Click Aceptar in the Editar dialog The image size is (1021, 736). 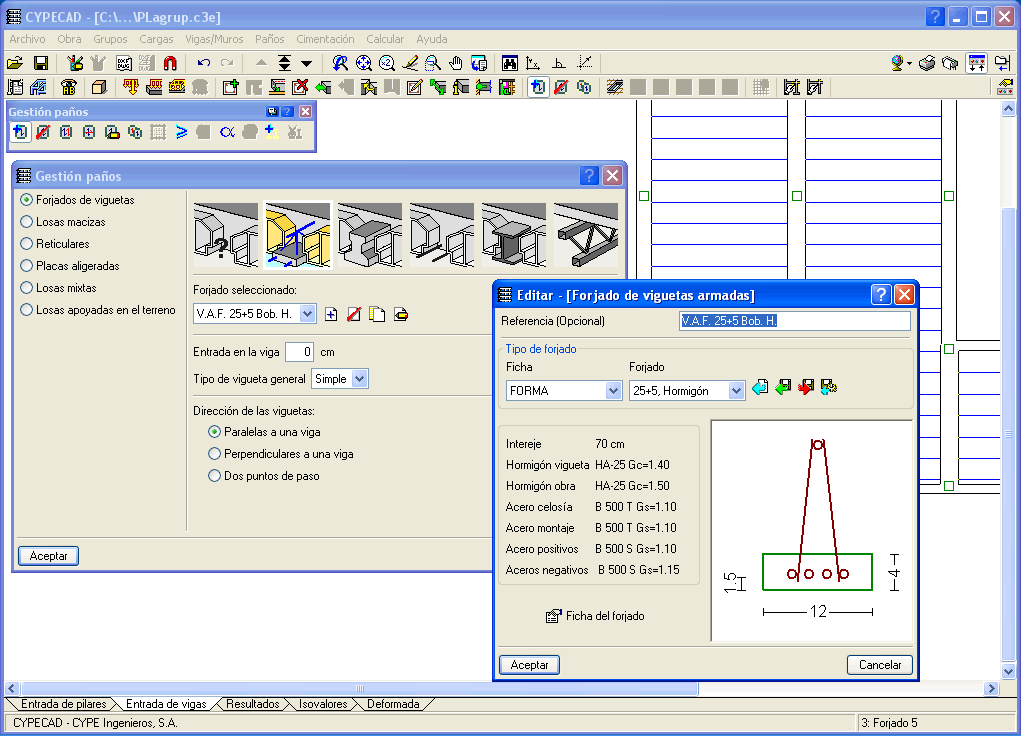tap(529, 665)
